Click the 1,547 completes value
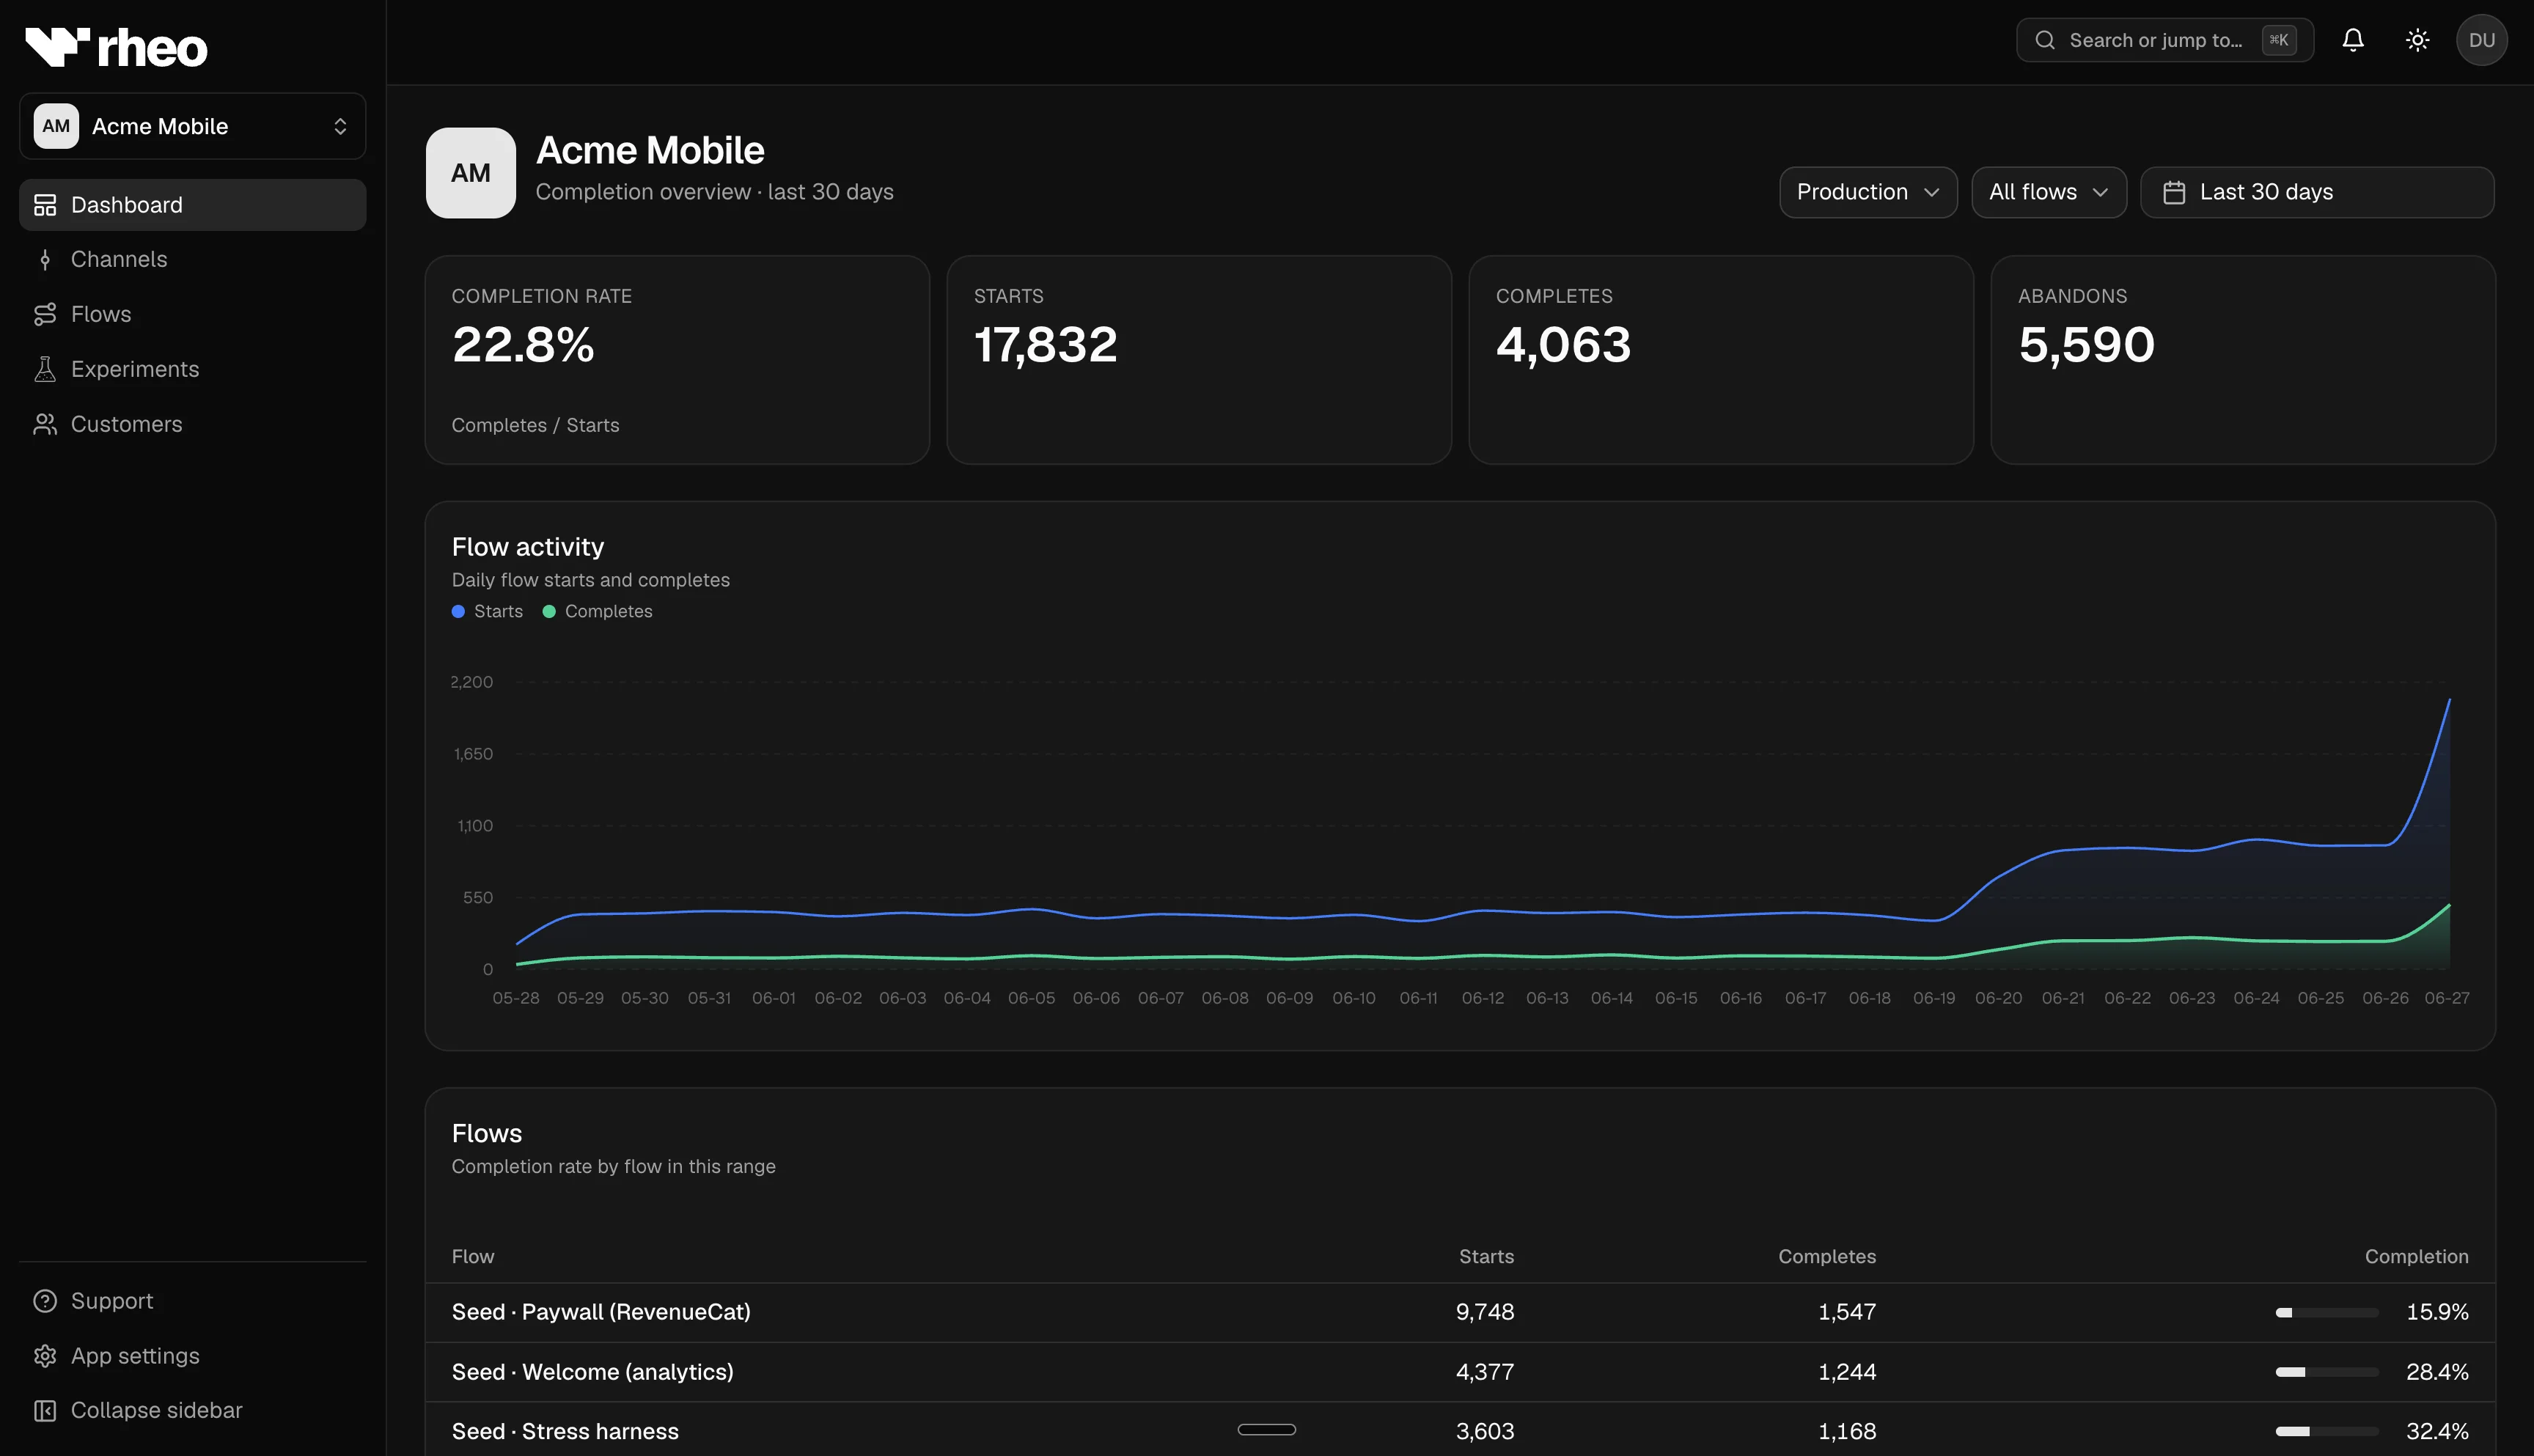Screen dimensions: 2534x1456 (1847, 1312)
